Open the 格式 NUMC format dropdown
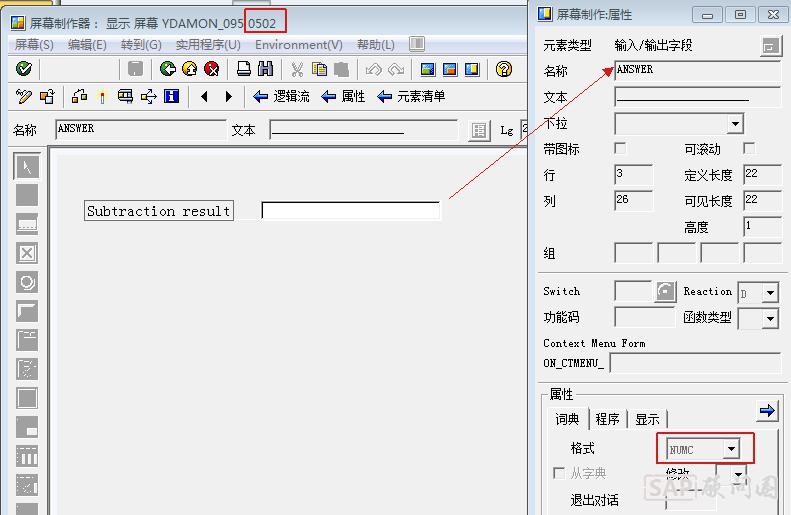This screenshot has height=515, width=791. (731, 450)
